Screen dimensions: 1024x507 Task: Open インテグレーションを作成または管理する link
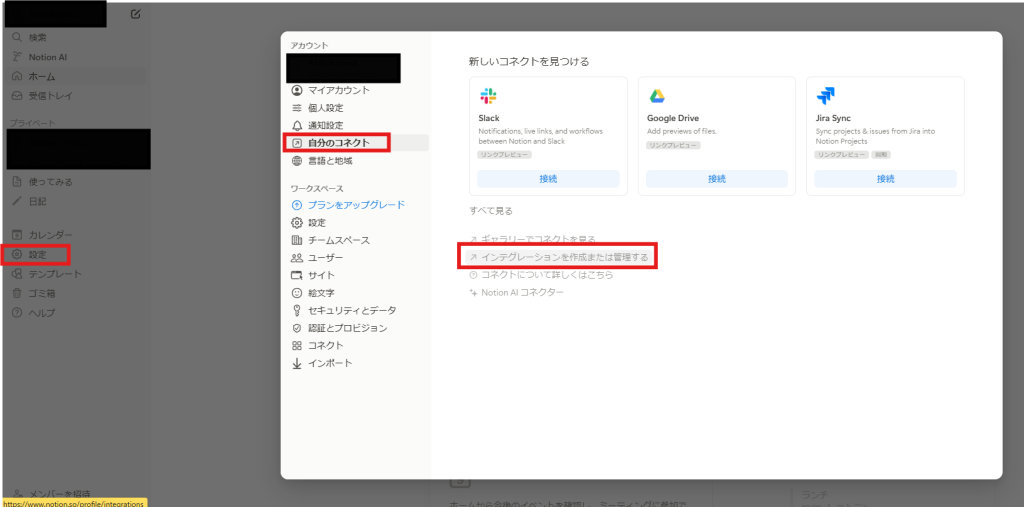coord(559,257)
